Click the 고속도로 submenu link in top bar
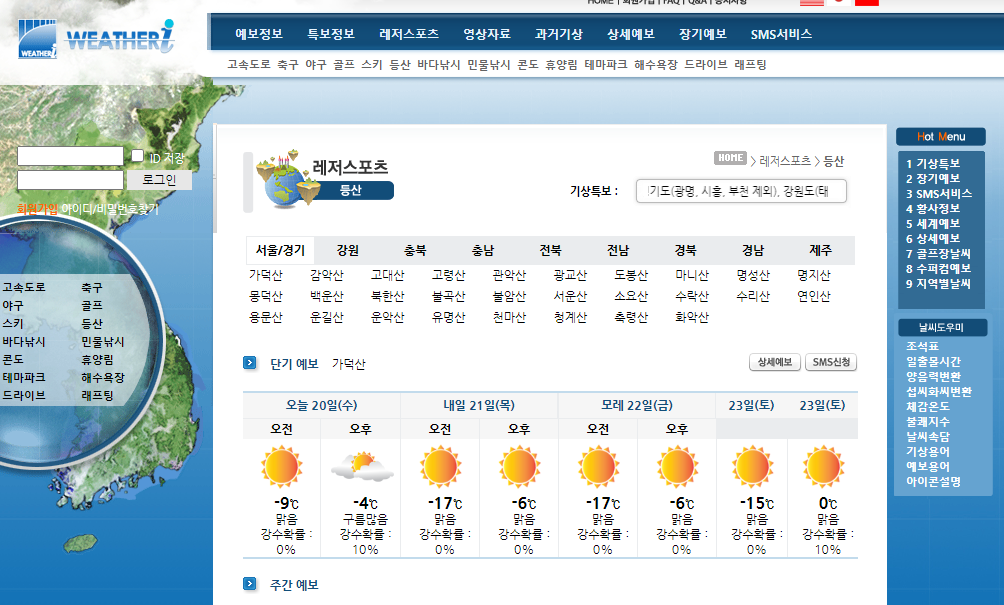The image size is (1004, 605). pos(248,65)
